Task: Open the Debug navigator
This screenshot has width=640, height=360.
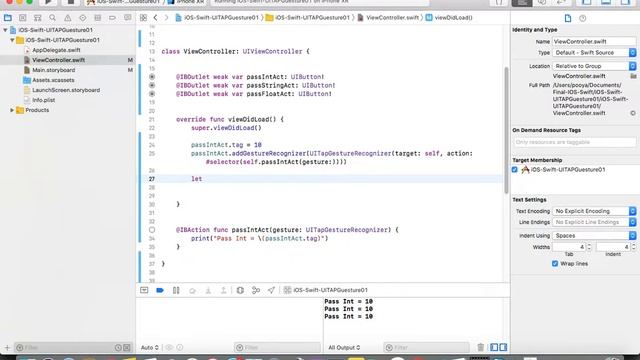Action: [x=98, y=18]
